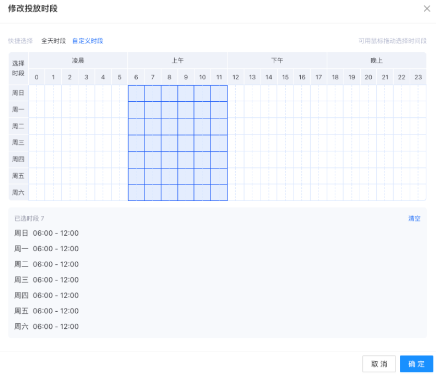Click the 周一 row label
Viewport: 436px width, 375px height.
18,110
